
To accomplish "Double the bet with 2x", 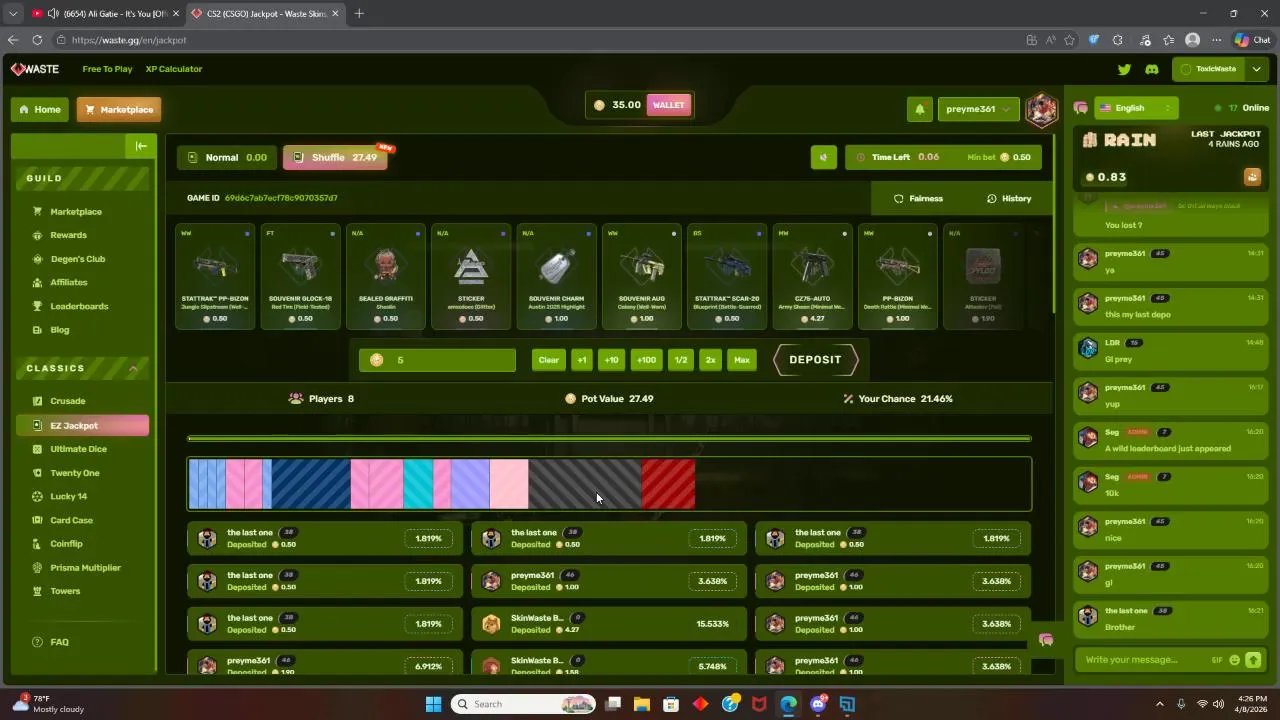I will click(x=710, y=360).
